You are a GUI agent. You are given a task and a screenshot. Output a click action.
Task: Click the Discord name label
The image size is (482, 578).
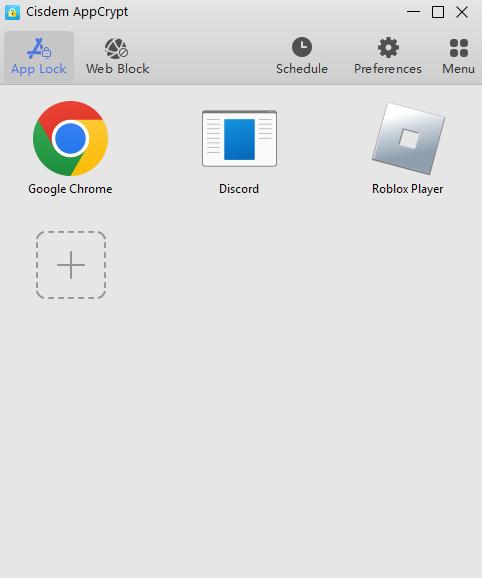pos(239,189)
